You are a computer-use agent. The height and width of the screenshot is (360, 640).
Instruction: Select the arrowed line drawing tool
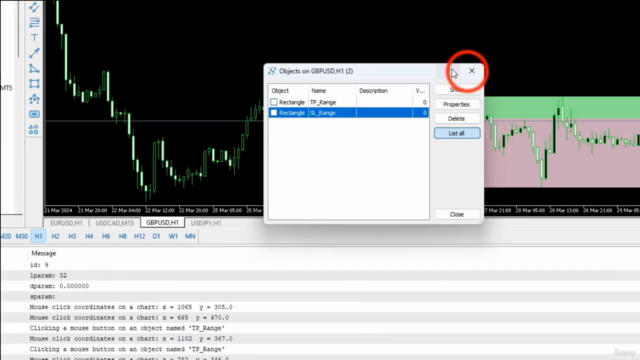[34, 53]
